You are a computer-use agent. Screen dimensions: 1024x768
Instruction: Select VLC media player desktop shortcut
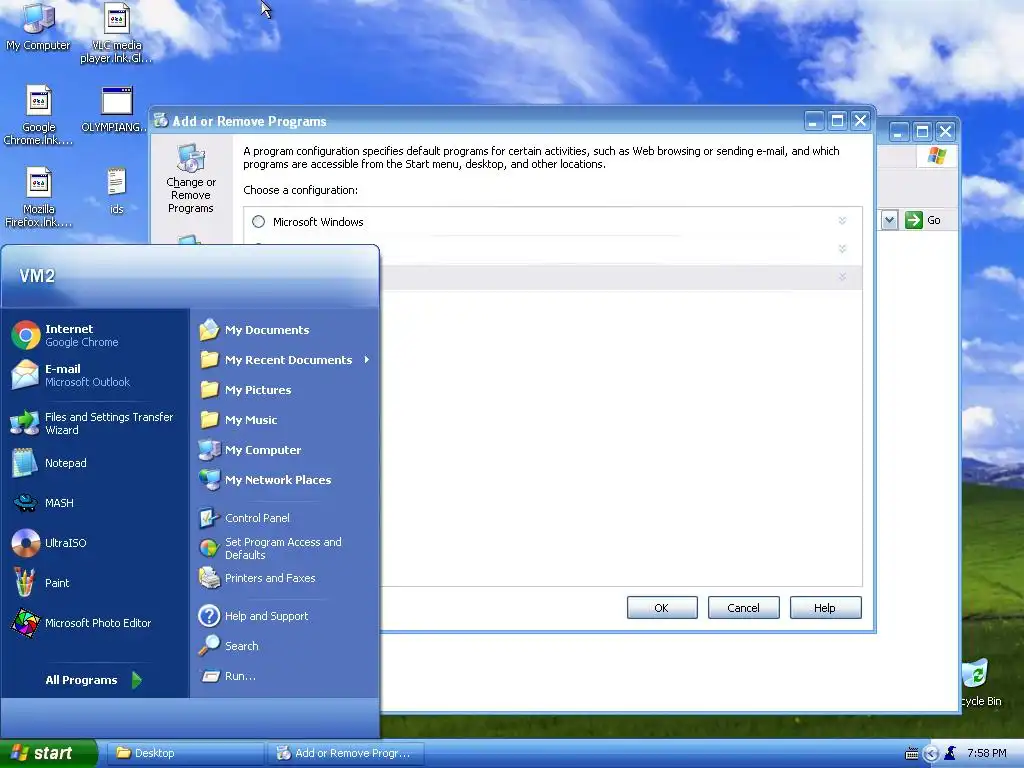[116, 33]
